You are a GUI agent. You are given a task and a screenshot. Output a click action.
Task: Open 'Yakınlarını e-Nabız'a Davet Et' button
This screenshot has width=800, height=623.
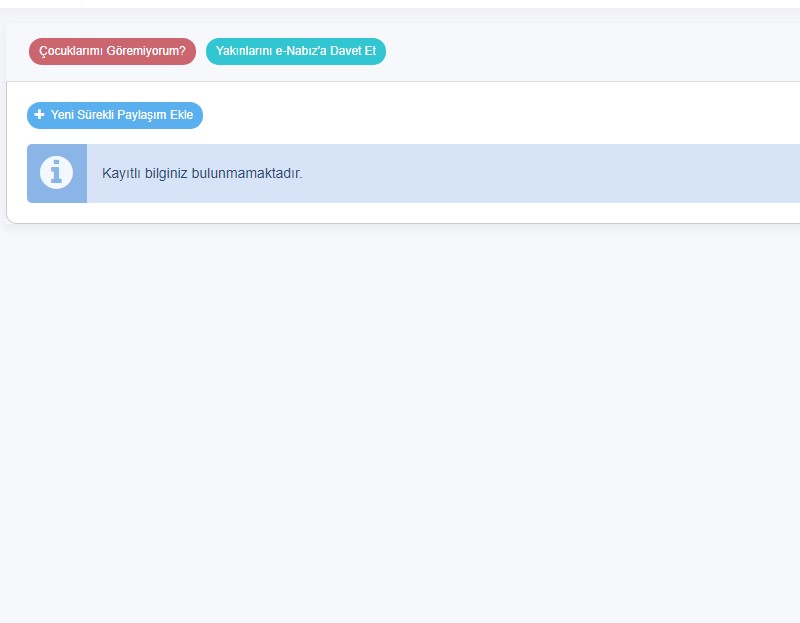click(x=296, y=52)
